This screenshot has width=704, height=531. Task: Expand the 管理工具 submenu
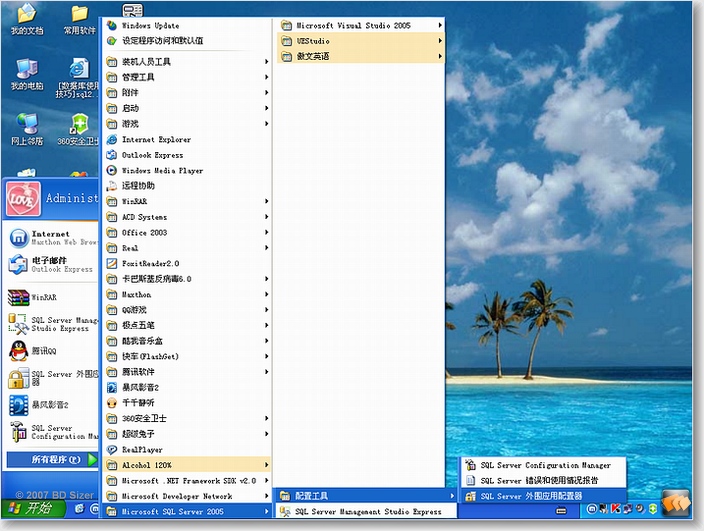[x=138, y=77]
